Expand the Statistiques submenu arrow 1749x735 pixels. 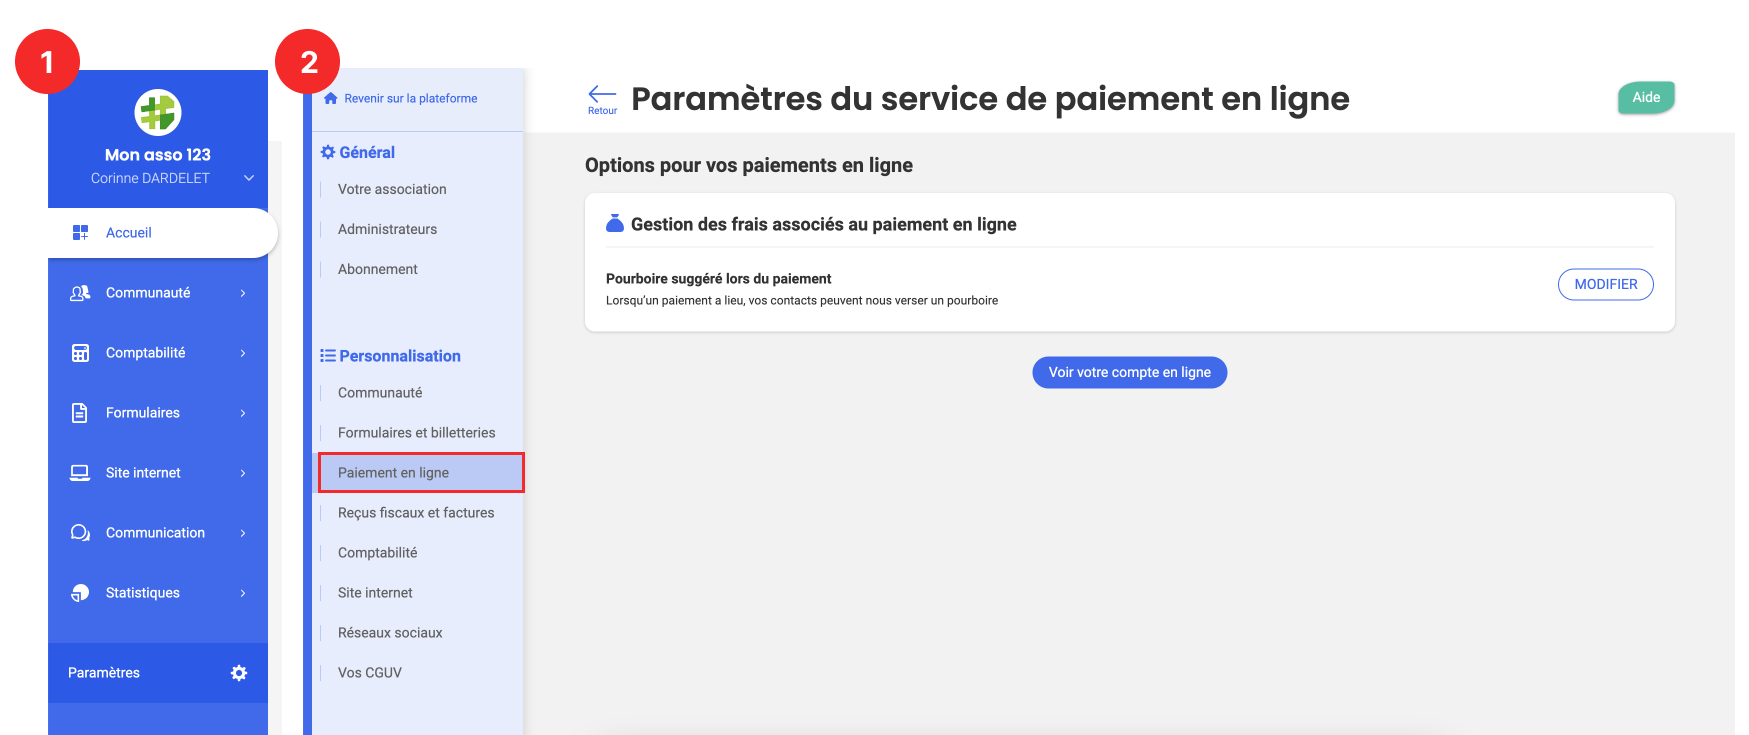[243, 593]
